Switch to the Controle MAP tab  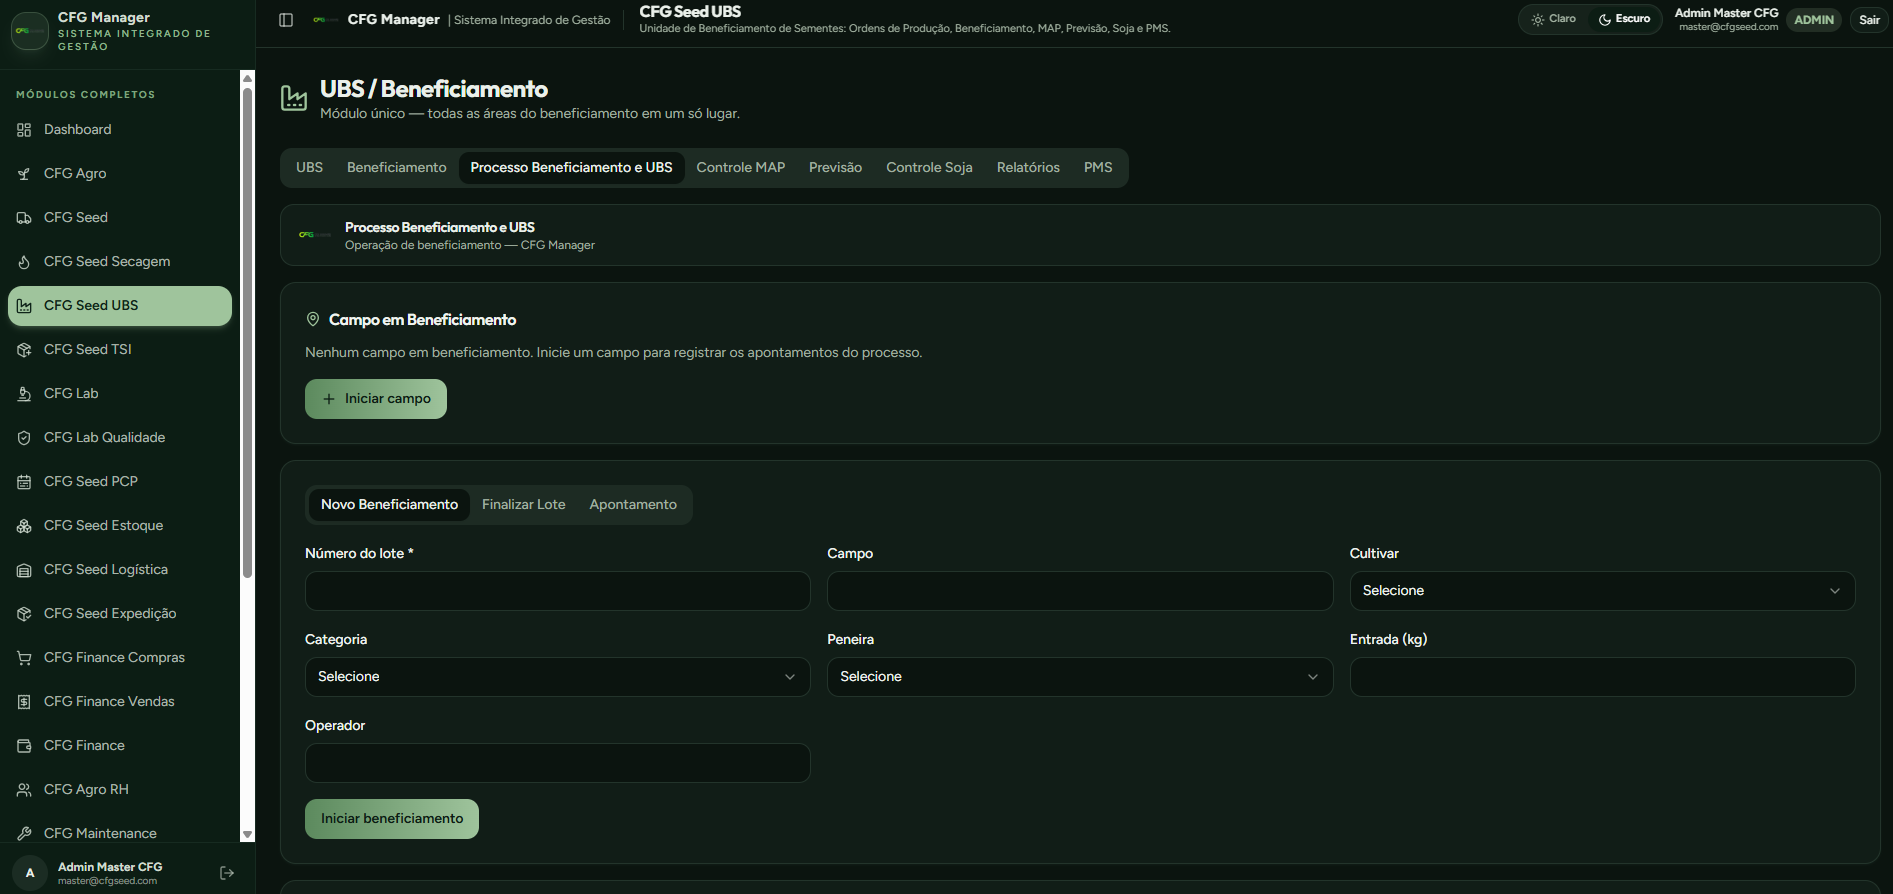click(740, 168)
